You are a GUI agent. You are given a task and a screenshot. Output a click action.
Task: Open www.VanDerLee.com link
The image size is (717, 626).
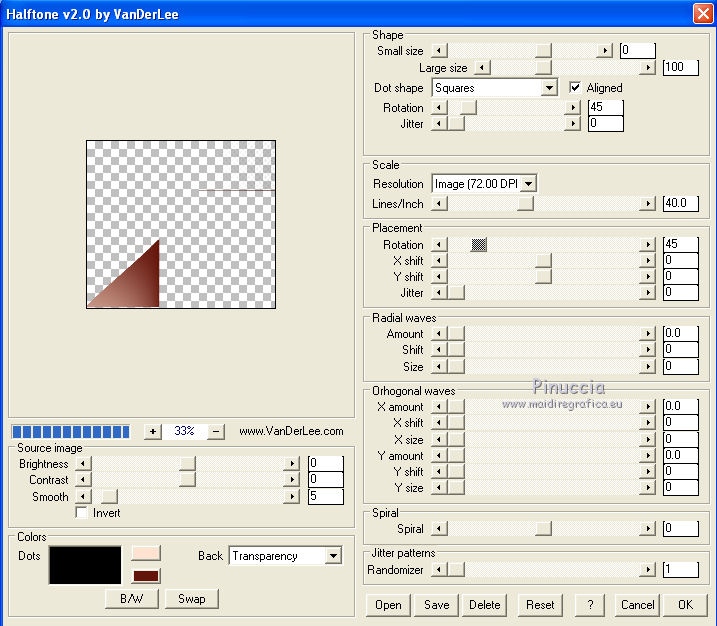pyautogui.click(x=291, y=431)
